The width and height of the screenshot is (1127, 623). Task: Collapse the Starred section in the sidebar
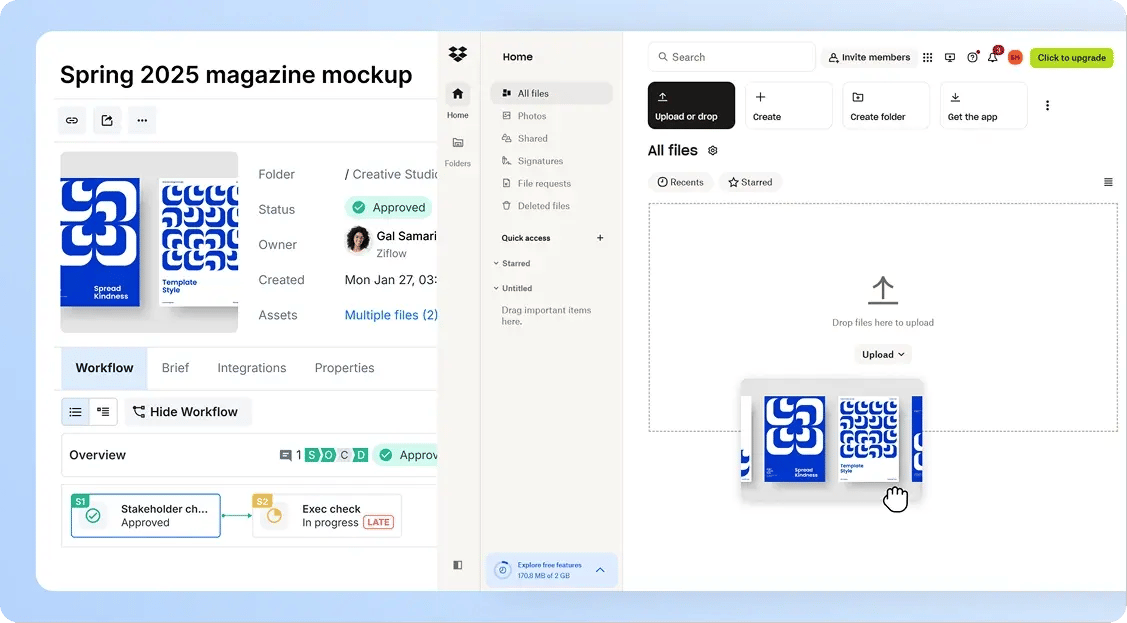coord(514,263)
